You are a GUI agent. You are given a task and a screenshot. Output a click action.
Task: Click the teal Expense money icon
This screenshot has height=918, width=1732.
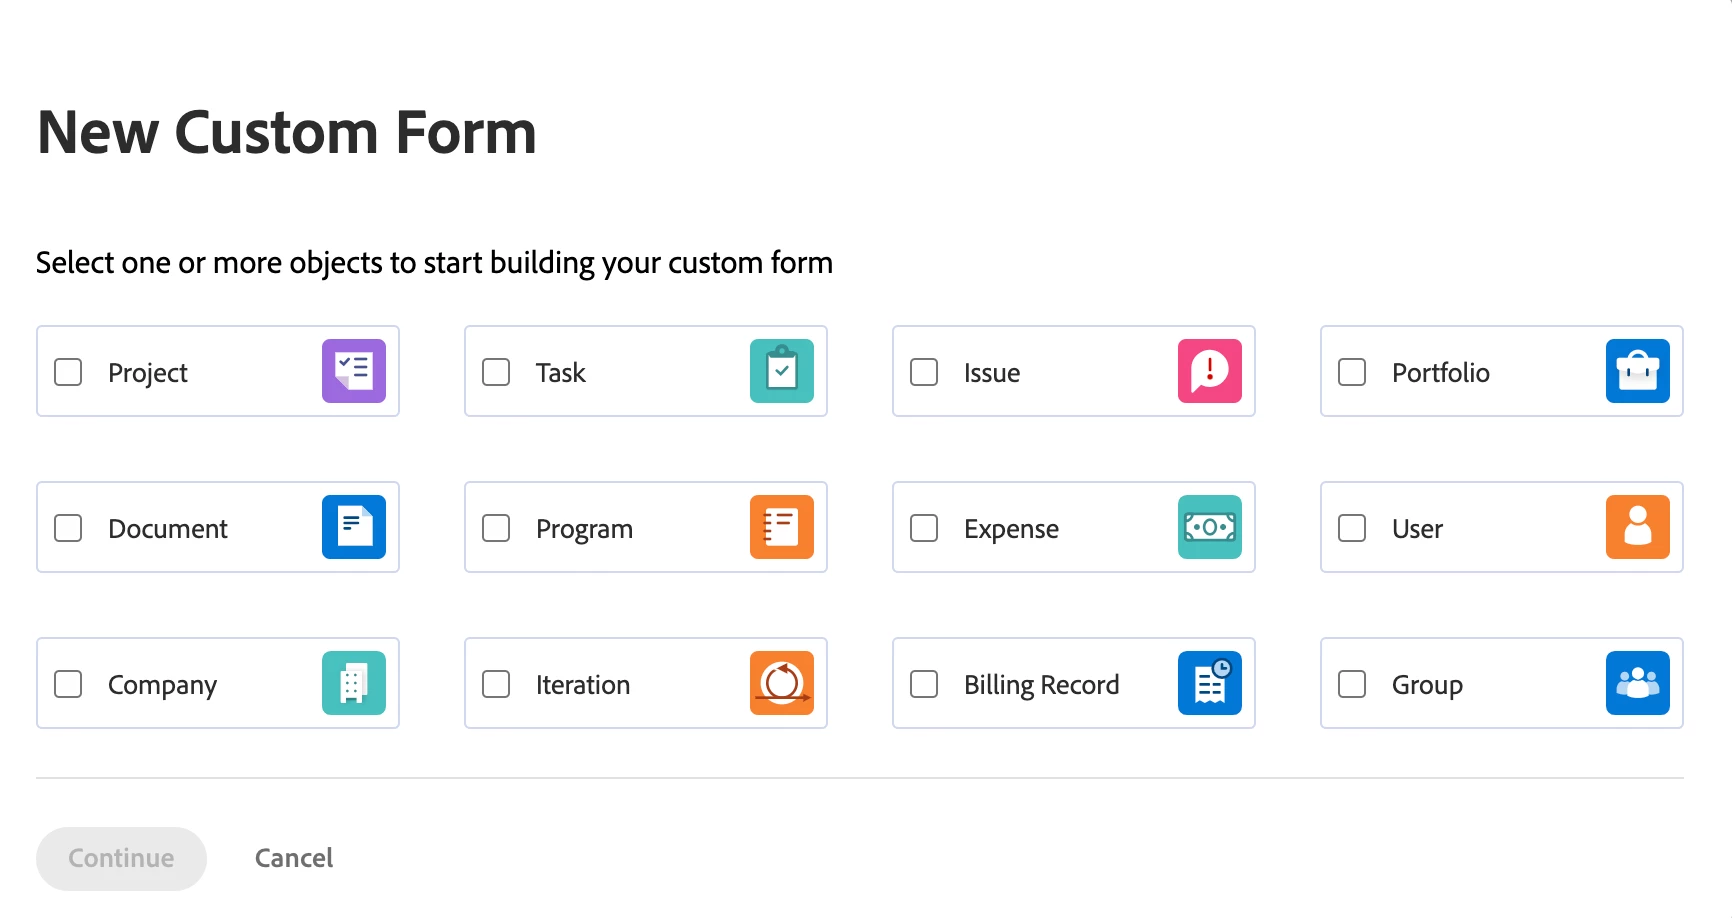pos(1210,527)
